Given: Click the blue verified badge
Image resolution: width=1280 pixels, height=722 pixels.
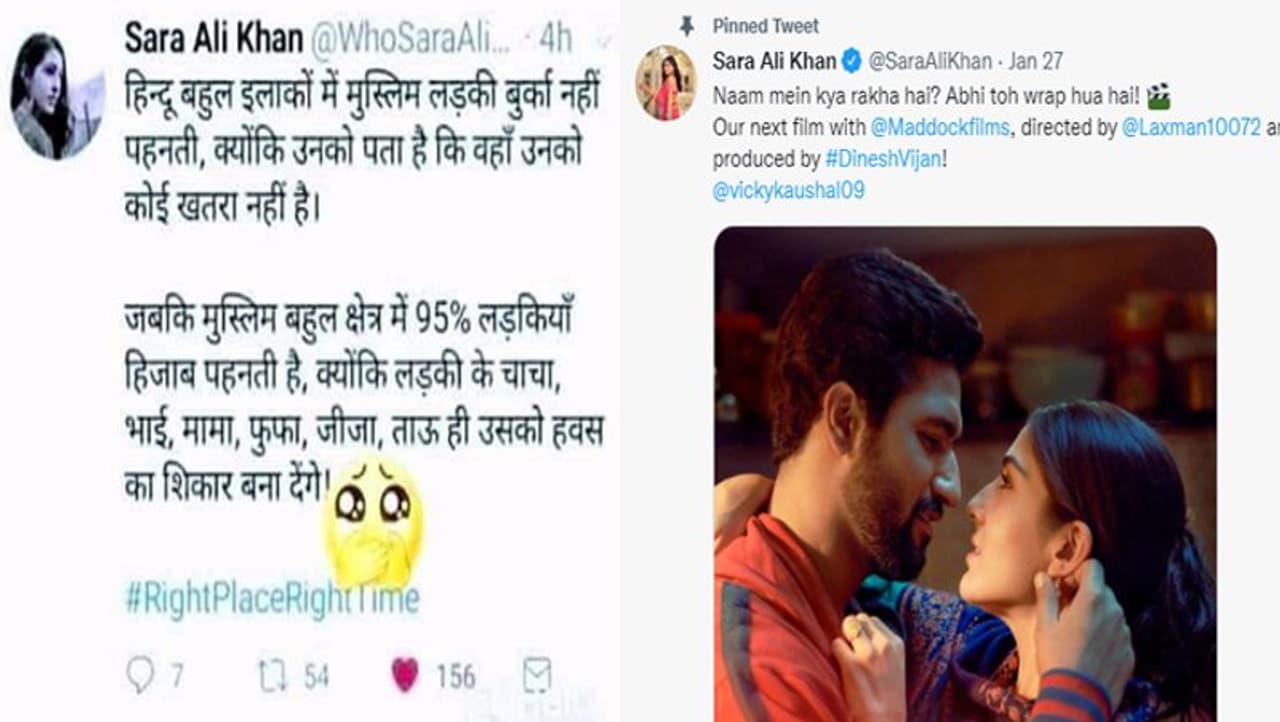Looking at the screenshot, I should tap(851, 61).
